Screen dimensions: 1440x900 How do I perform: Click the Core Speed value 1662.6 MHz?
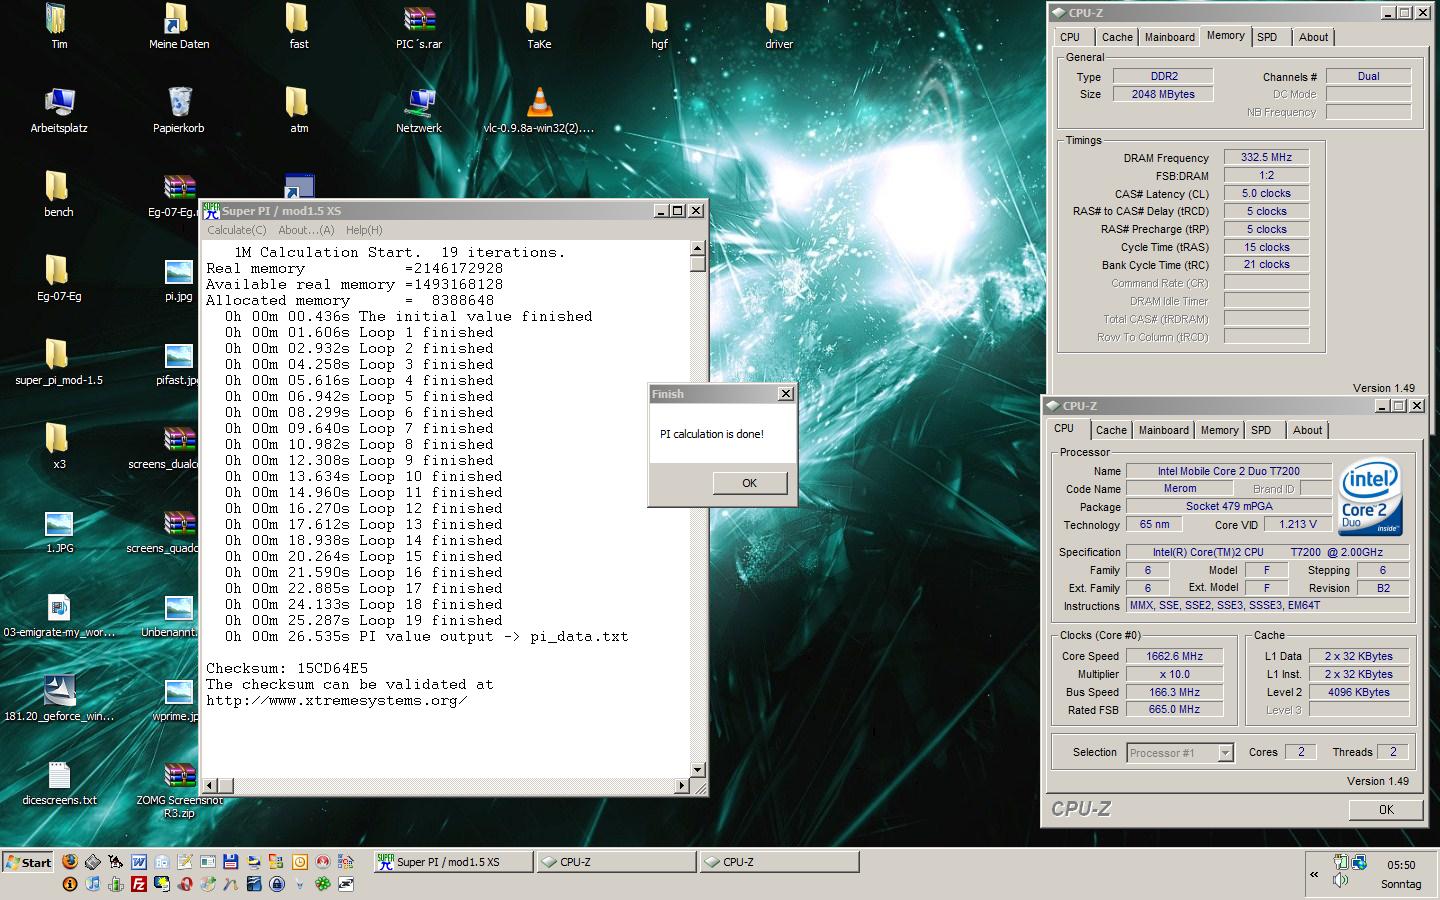coord(1175,656)
